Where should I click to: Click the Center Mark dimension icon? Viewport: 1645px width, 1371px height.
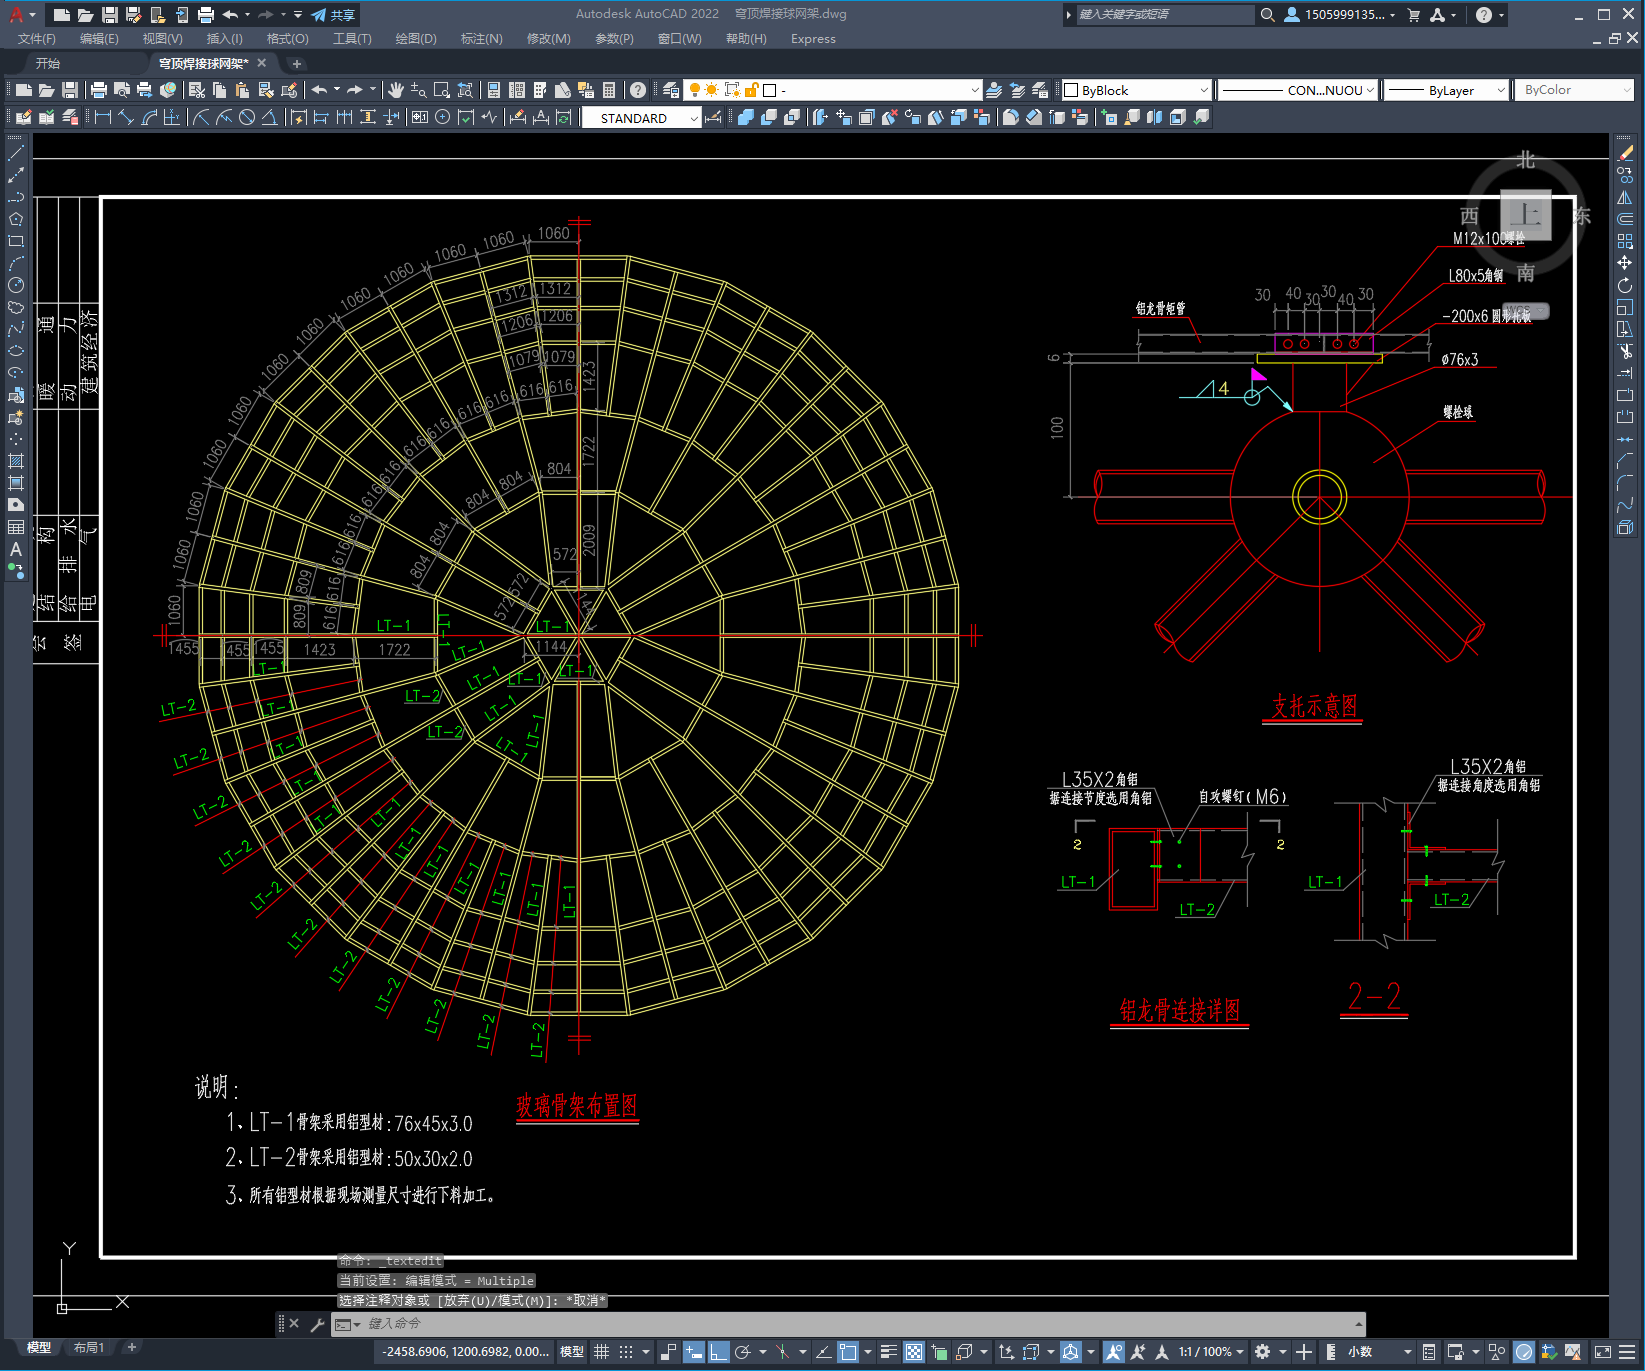(442, 117)
